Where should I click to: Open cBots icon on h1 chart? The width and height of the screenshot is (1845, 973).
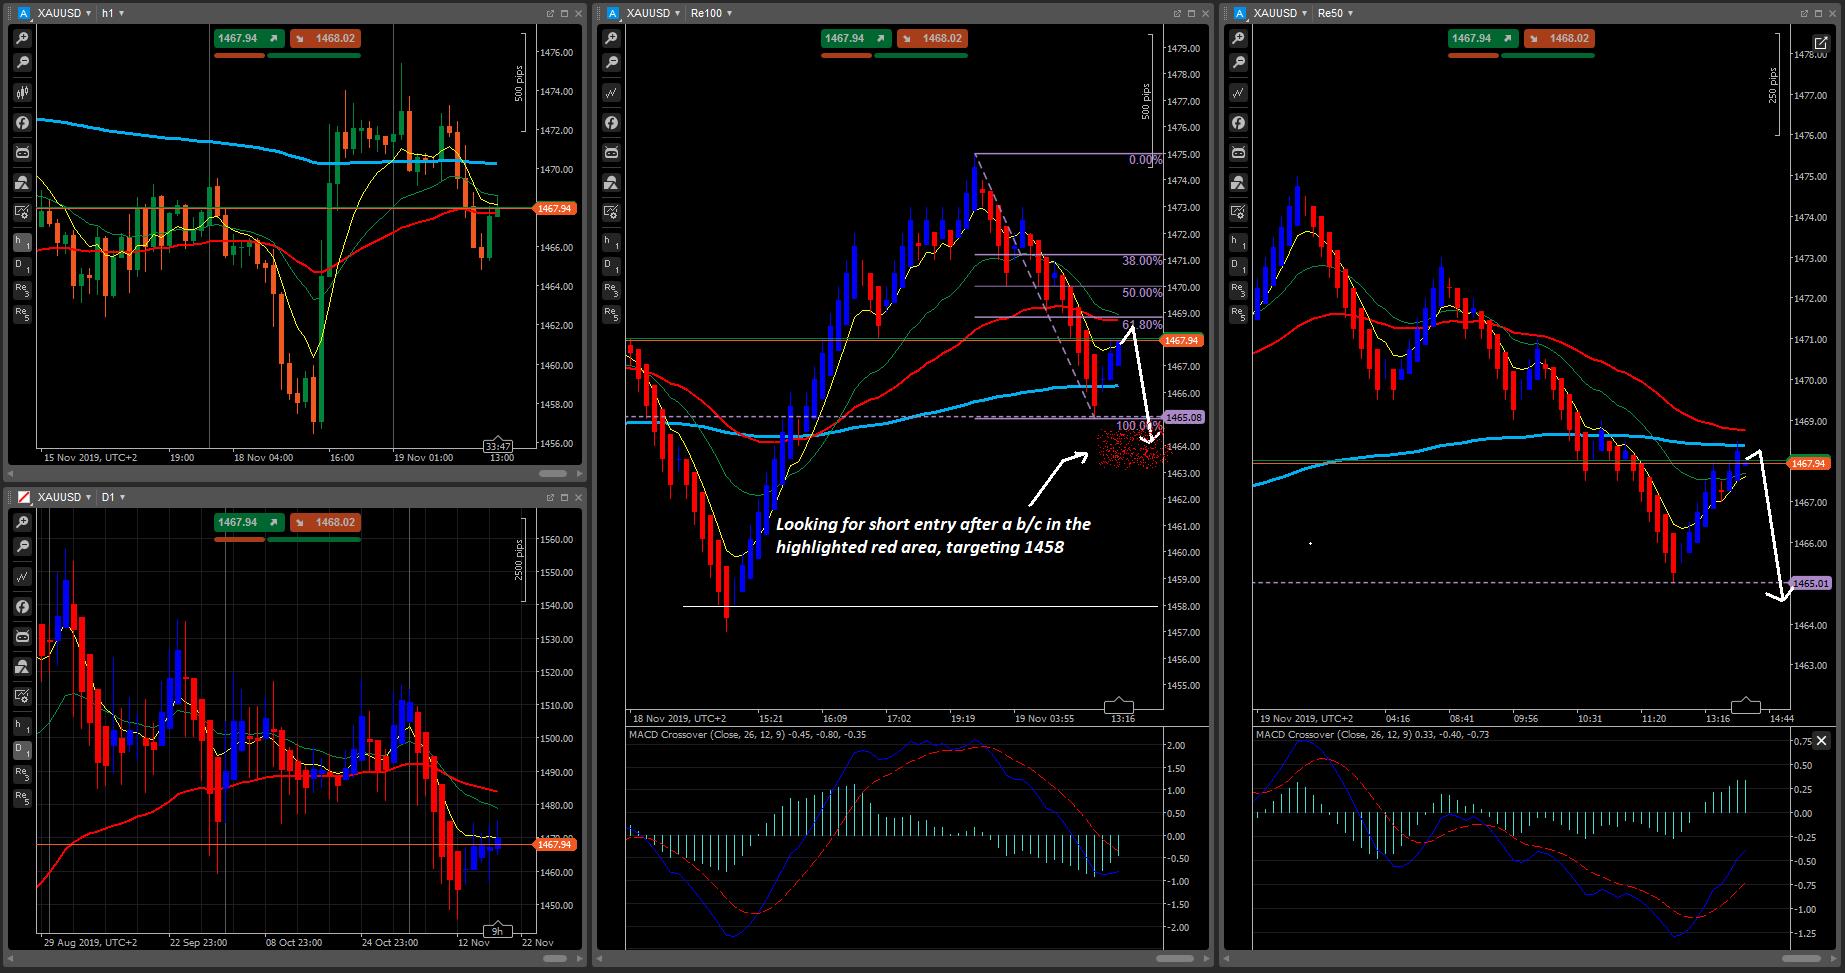[x=22, y=153]
